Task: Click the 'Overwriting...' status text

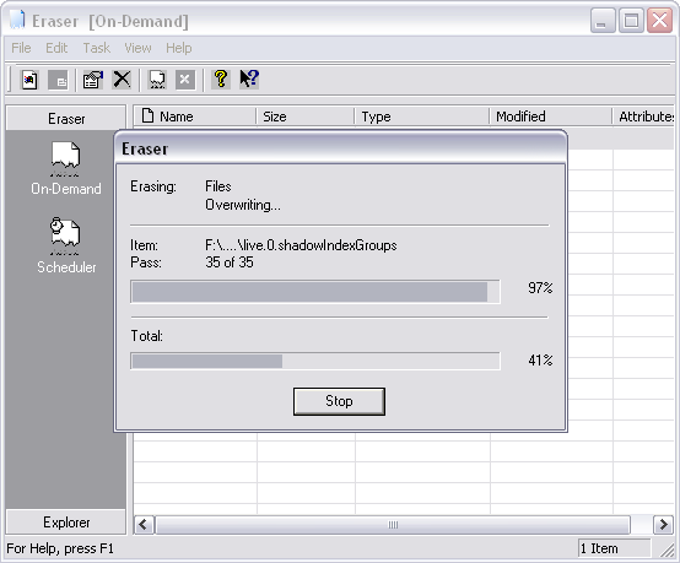Action: pyautogui.click(x=243, y=205)
